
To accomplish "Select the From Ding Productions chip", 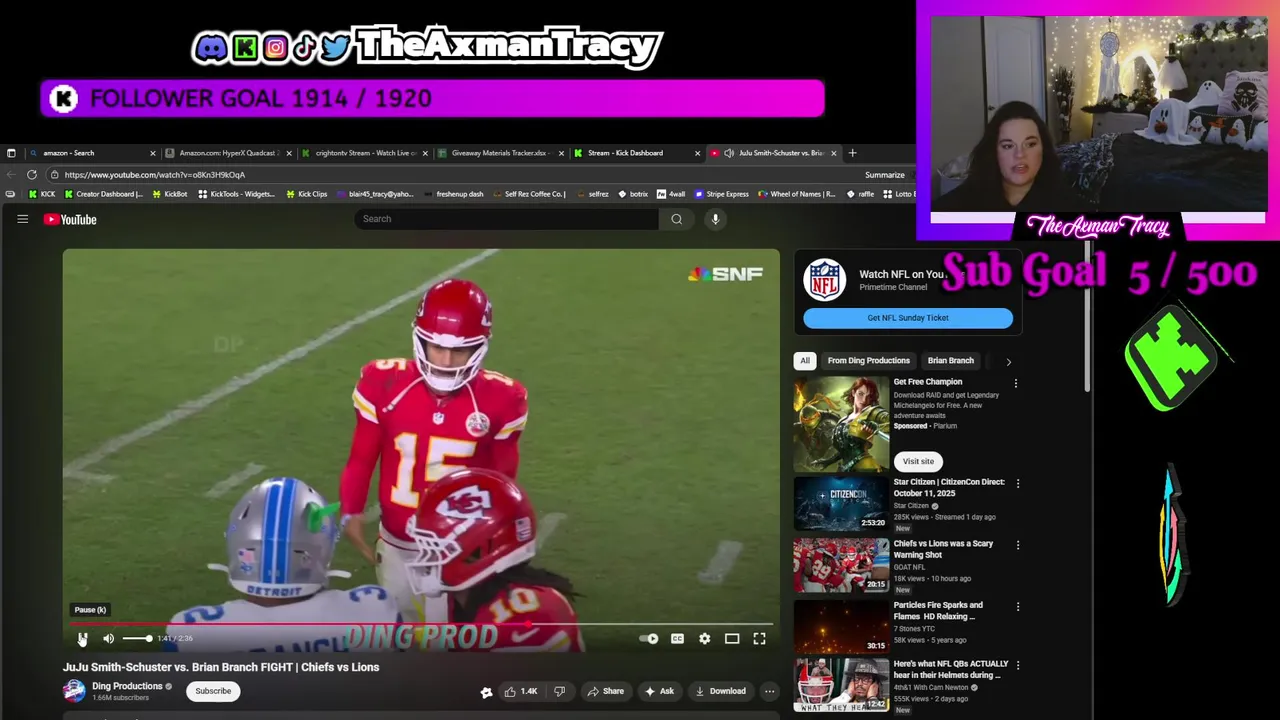I will tap(869, 361).
